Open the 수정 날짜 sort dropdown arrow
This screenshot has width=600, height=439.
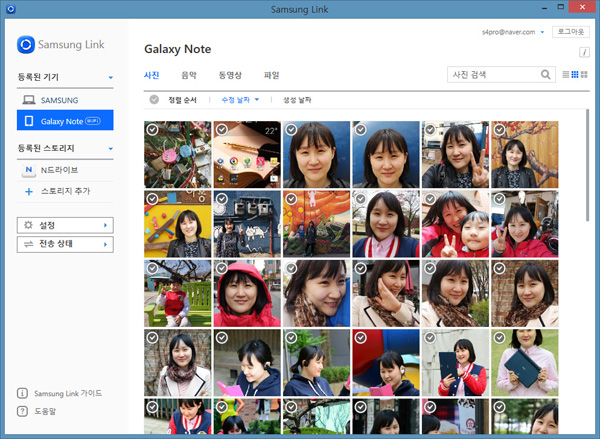coord(257,100)
